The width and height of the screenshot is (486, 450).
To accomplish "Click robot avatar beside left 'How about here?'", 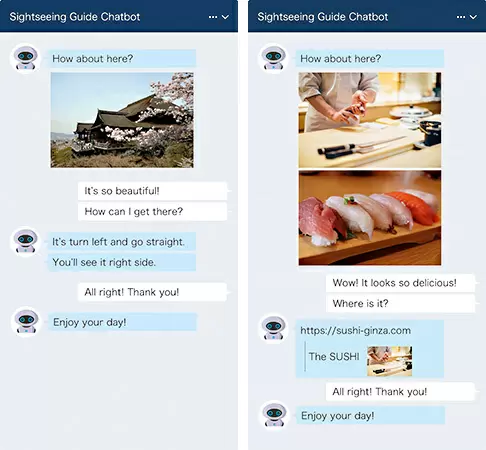I will point(26,58).
